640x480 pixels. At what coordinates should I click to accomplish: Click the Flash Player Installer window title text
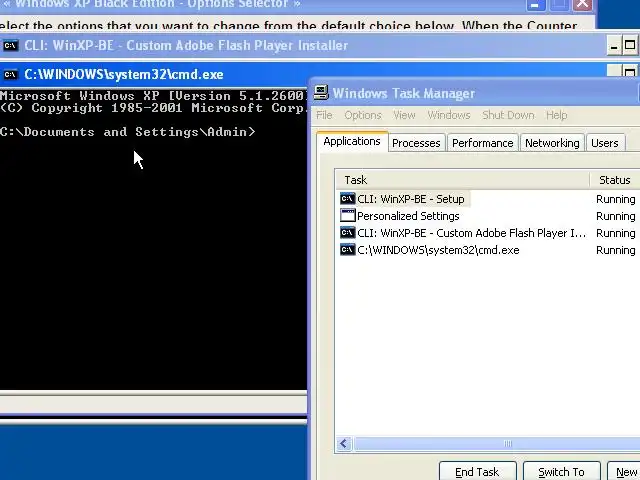point(186,45)
